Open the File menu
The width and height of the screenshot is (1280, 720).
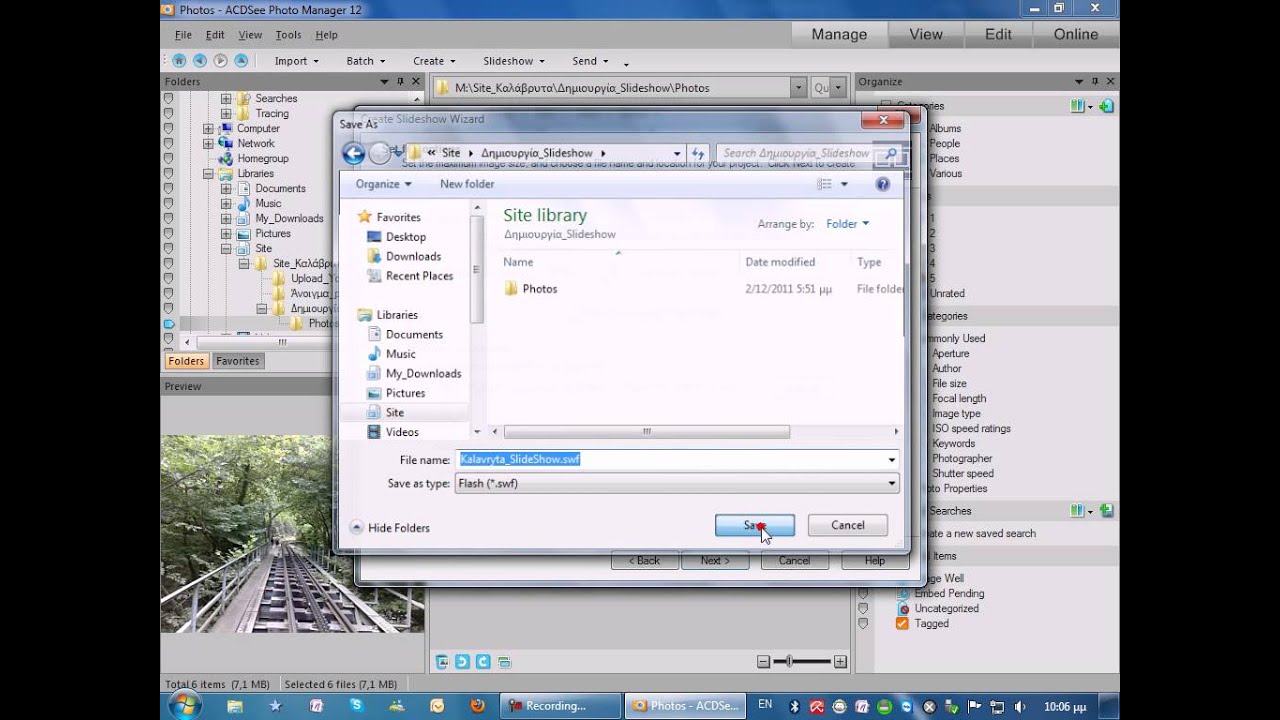click(x=183, y=35)
